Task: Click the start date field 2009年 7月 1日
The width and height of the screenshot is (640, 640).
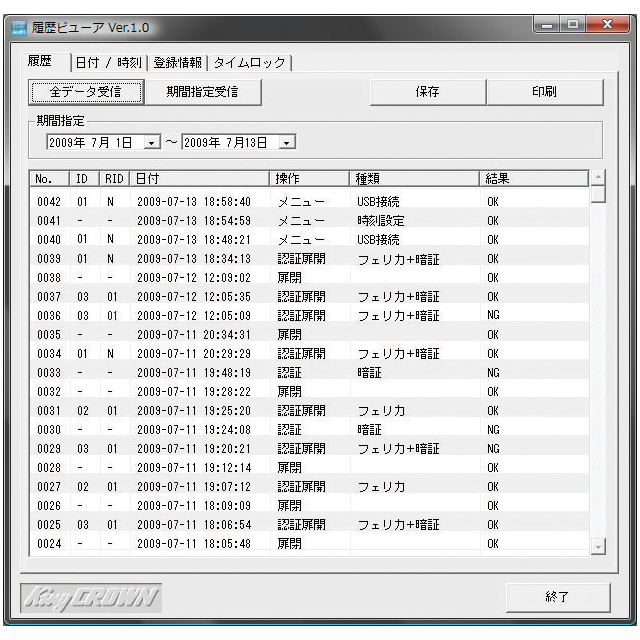Action: tap(92, 143)
